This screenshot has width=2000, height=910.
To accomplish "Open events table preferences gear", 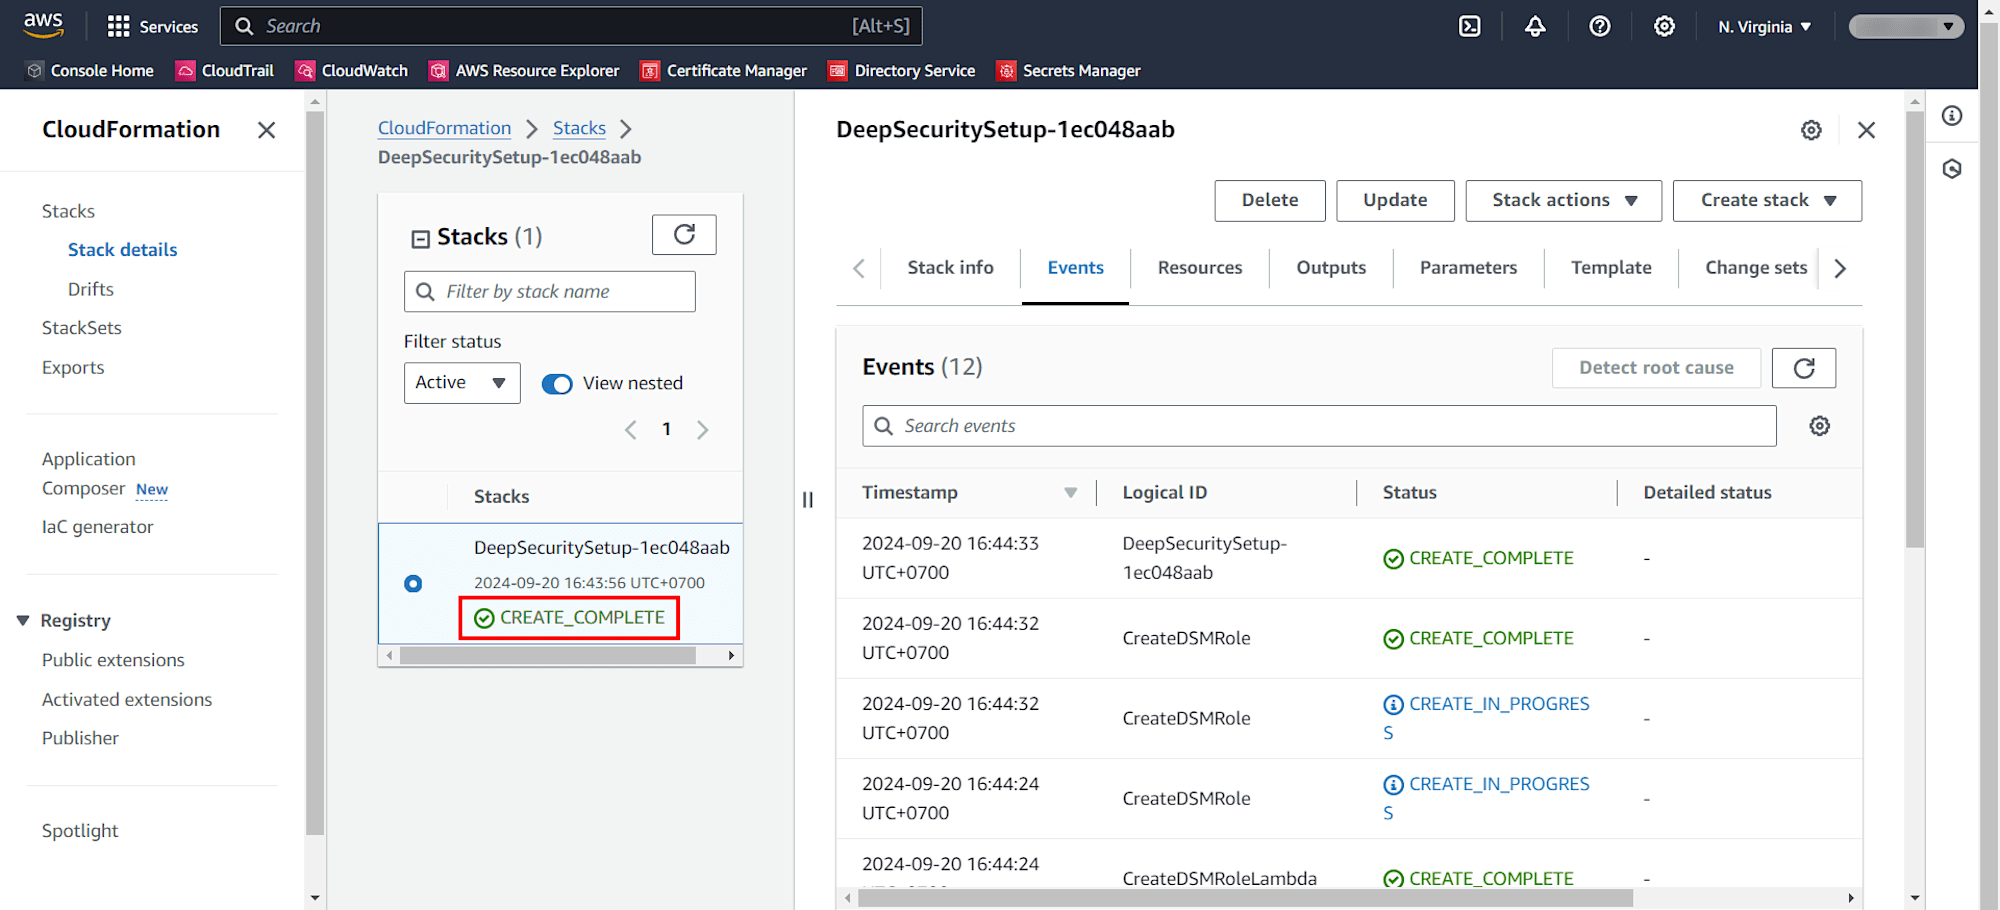I will pos(1820,426).
